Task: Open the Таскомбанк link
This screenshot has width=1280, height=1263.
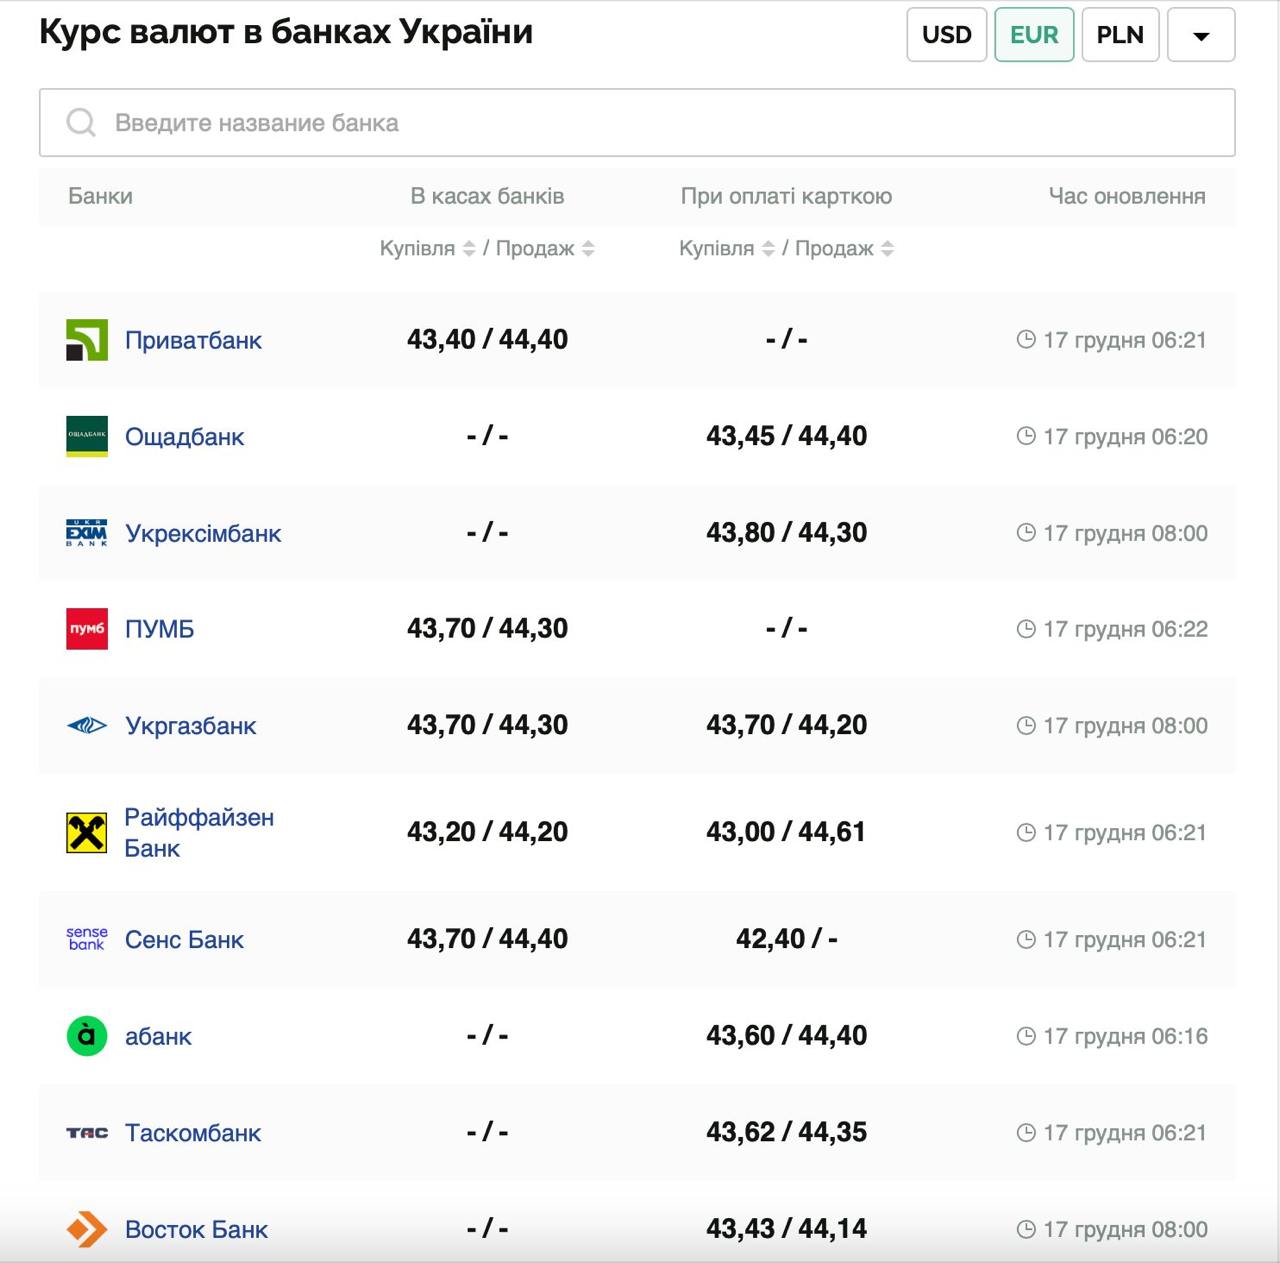Action: coord(193,1133)
